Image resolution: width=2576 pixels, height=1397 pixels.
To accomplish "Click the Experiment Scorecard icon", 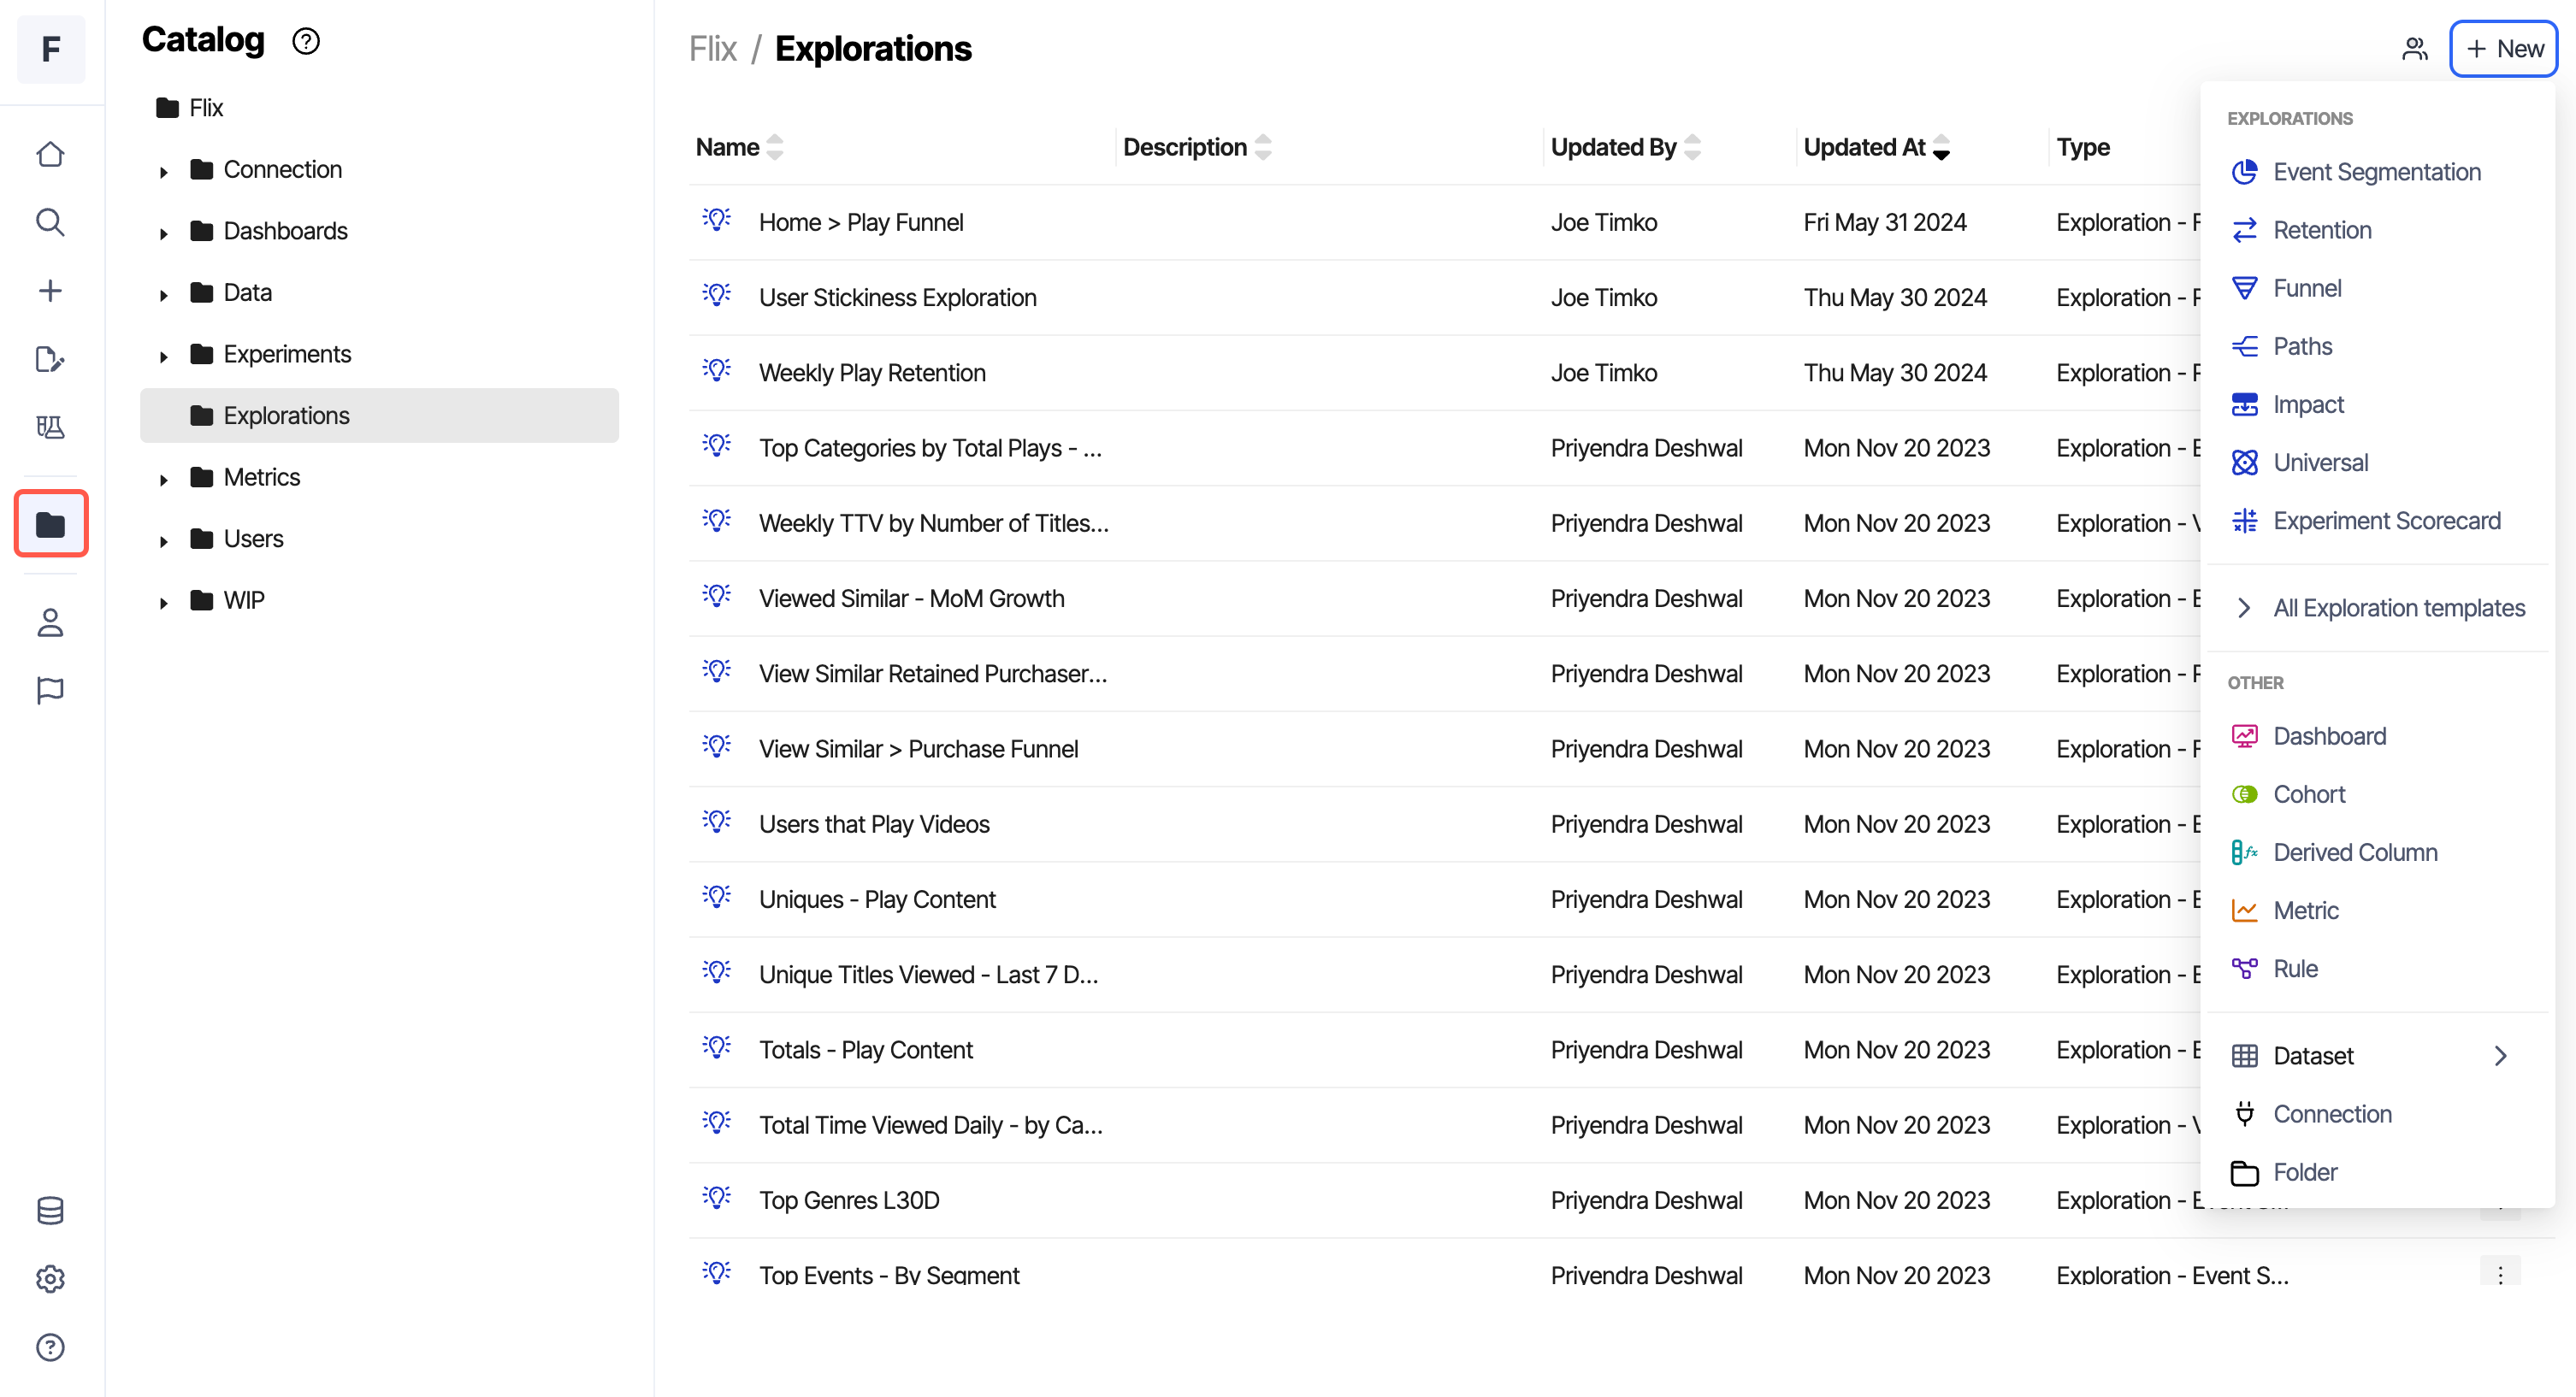I will pyautogui.click(x=2244, y=520).
